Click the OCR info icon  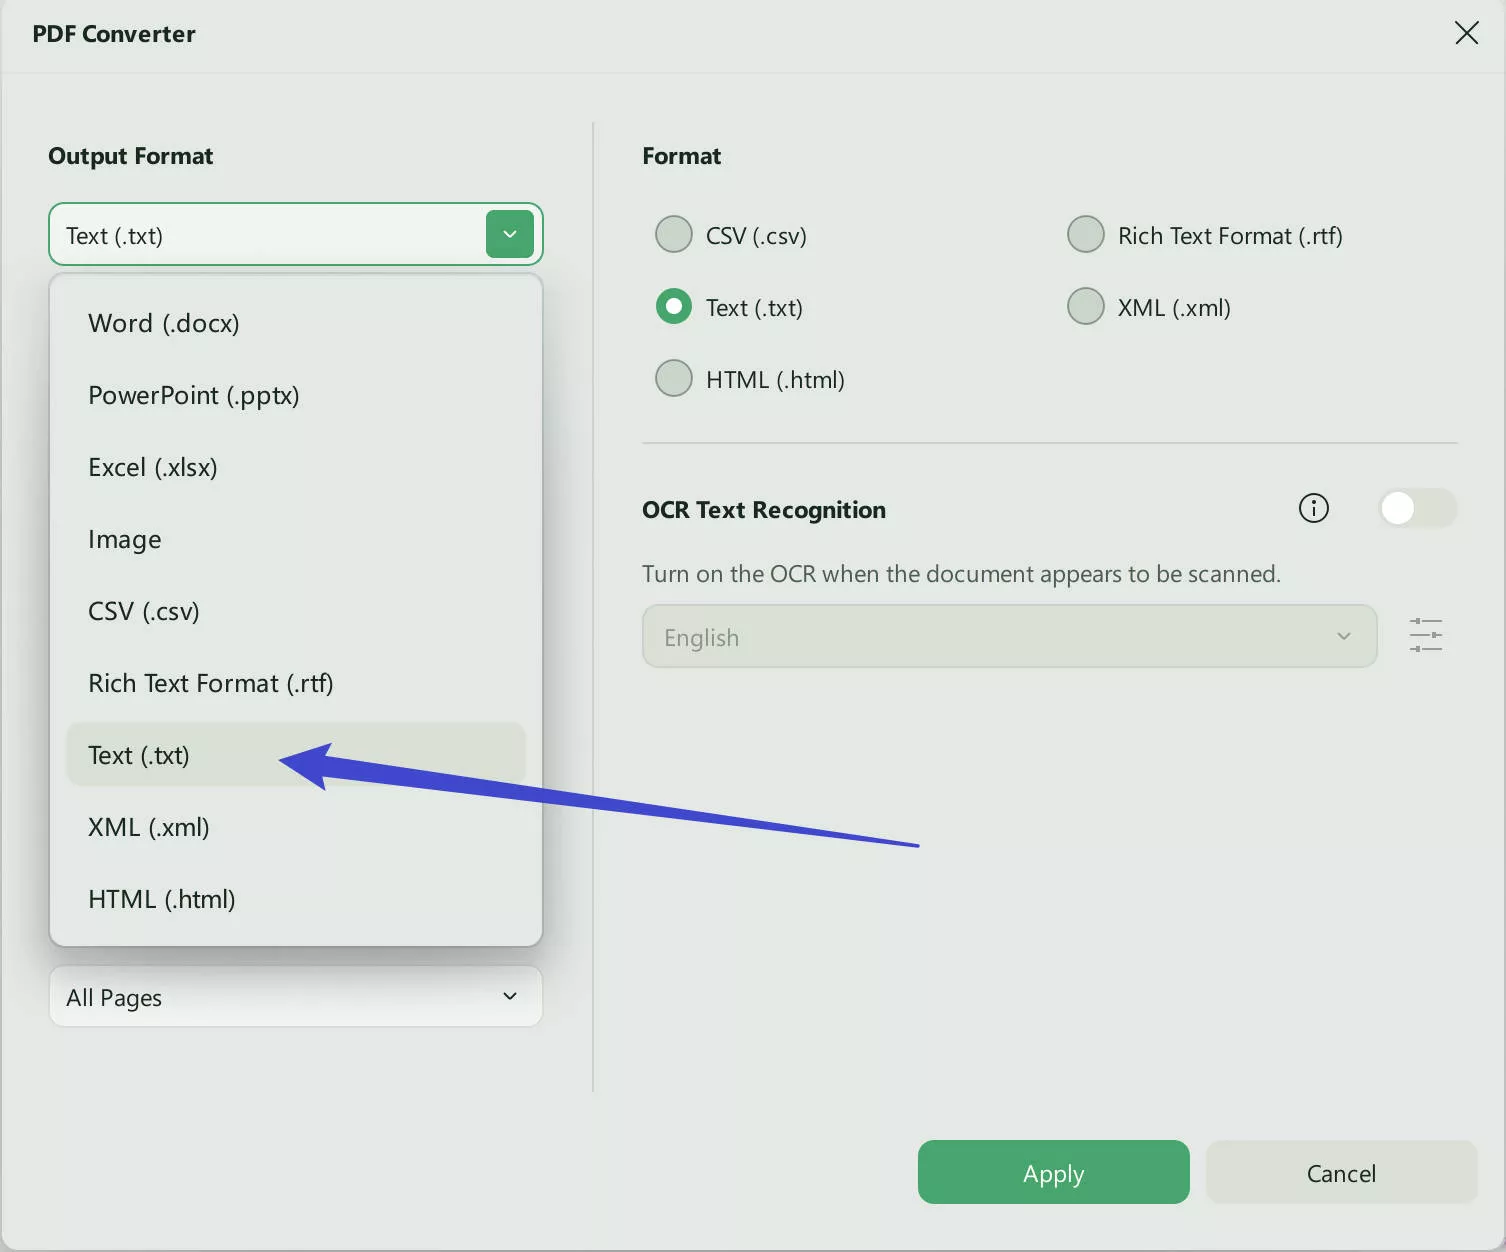pos(1313,508)
